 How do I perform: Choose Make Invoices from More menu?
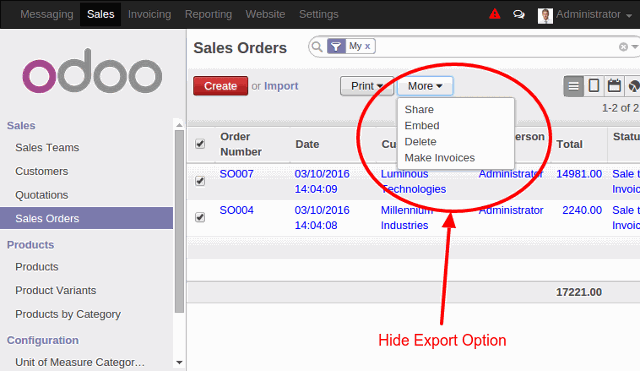click(440, 158)
